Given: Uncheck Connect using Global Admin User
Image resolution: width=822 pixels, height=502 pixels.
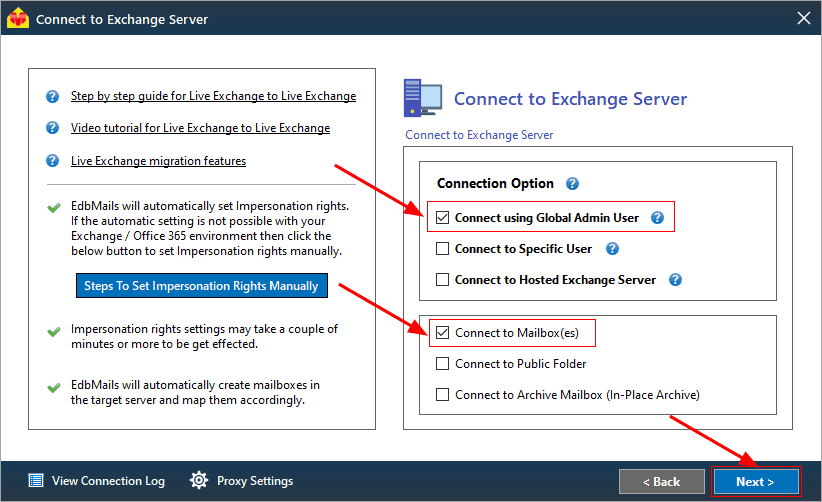Looking at the screenshot, I should 442,217.
